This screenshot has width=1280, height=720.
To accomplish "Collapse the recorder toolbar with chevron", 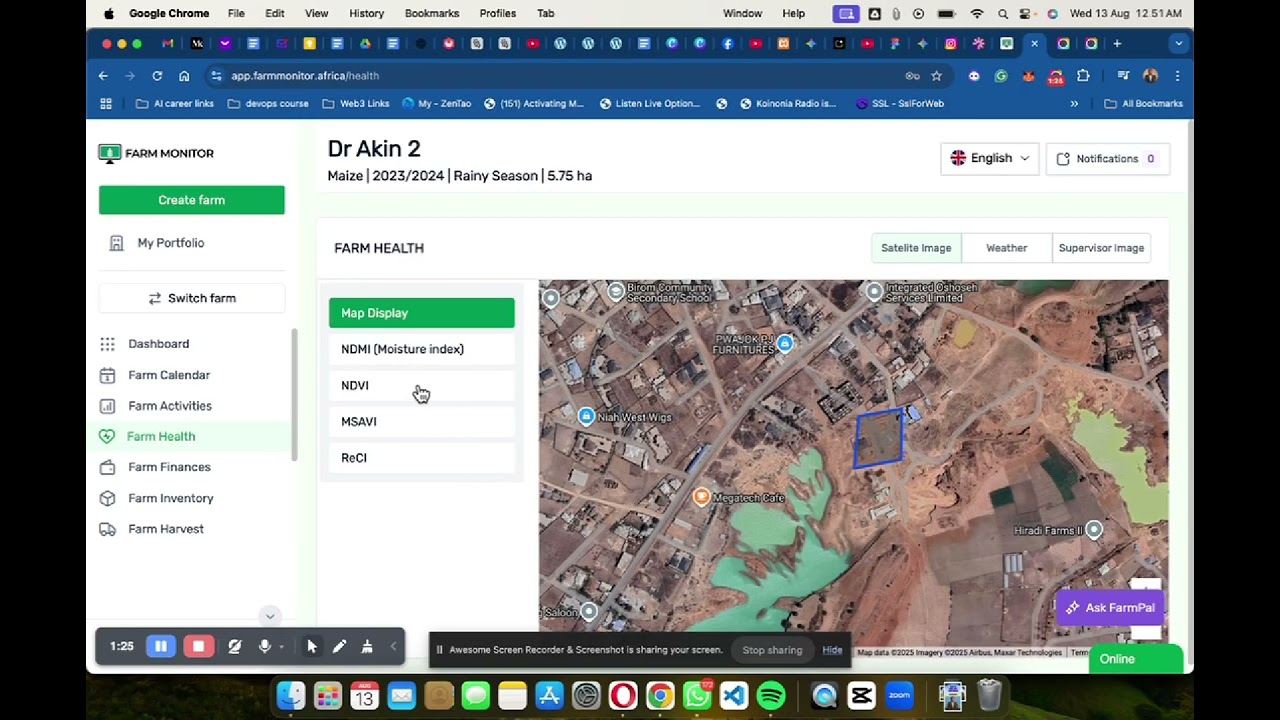I will pyautogui.click(x=393, y=647).
